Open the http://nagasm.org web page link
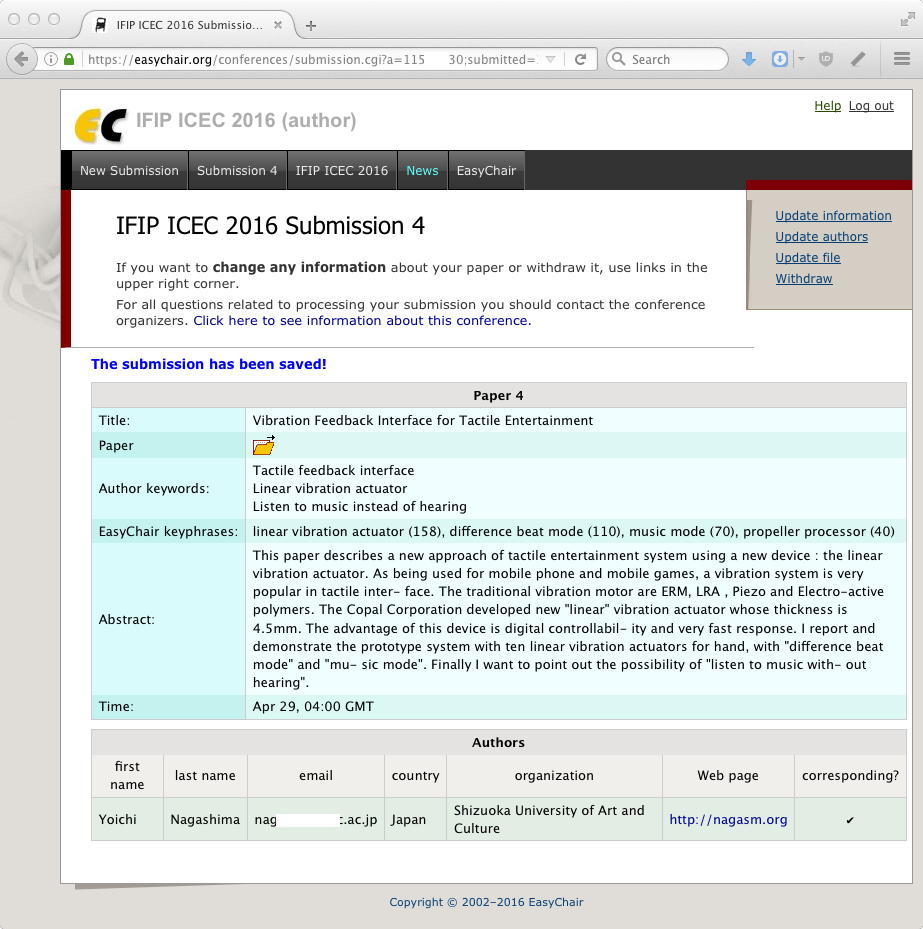Image resolution: width=923 pixels, height=929 pixels. click(x=728, y=819)
